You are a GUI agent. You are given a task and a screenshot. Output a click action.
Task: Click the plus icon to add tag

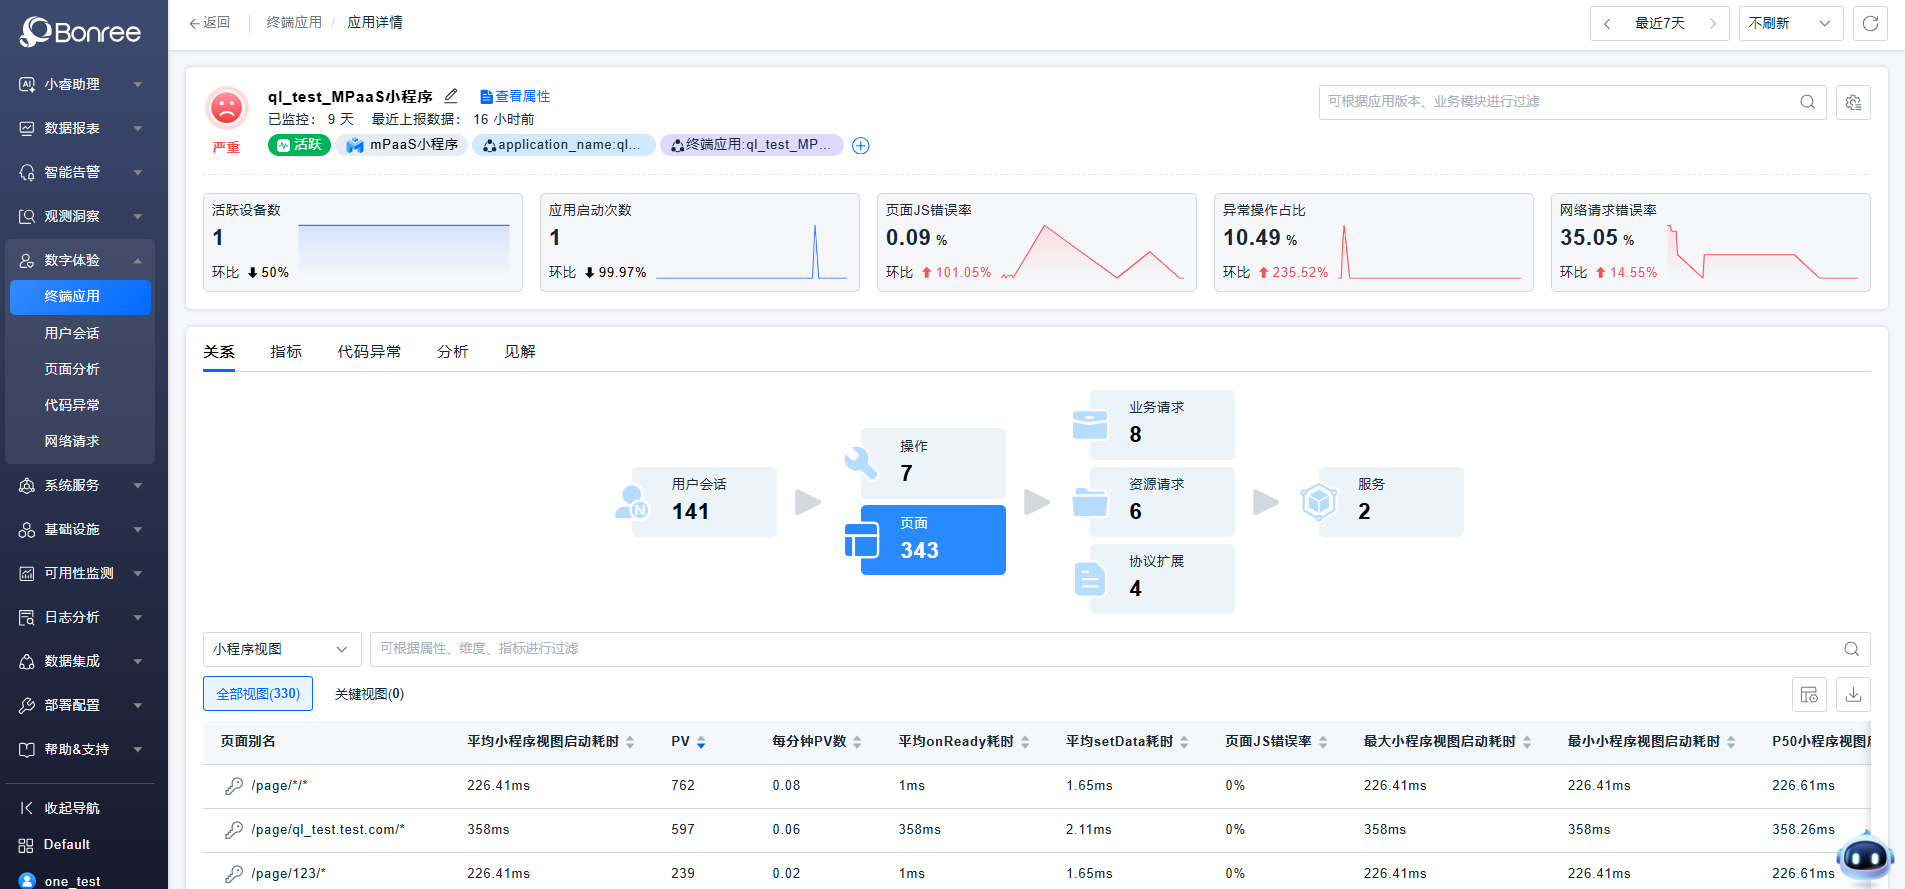coord(860,146)
